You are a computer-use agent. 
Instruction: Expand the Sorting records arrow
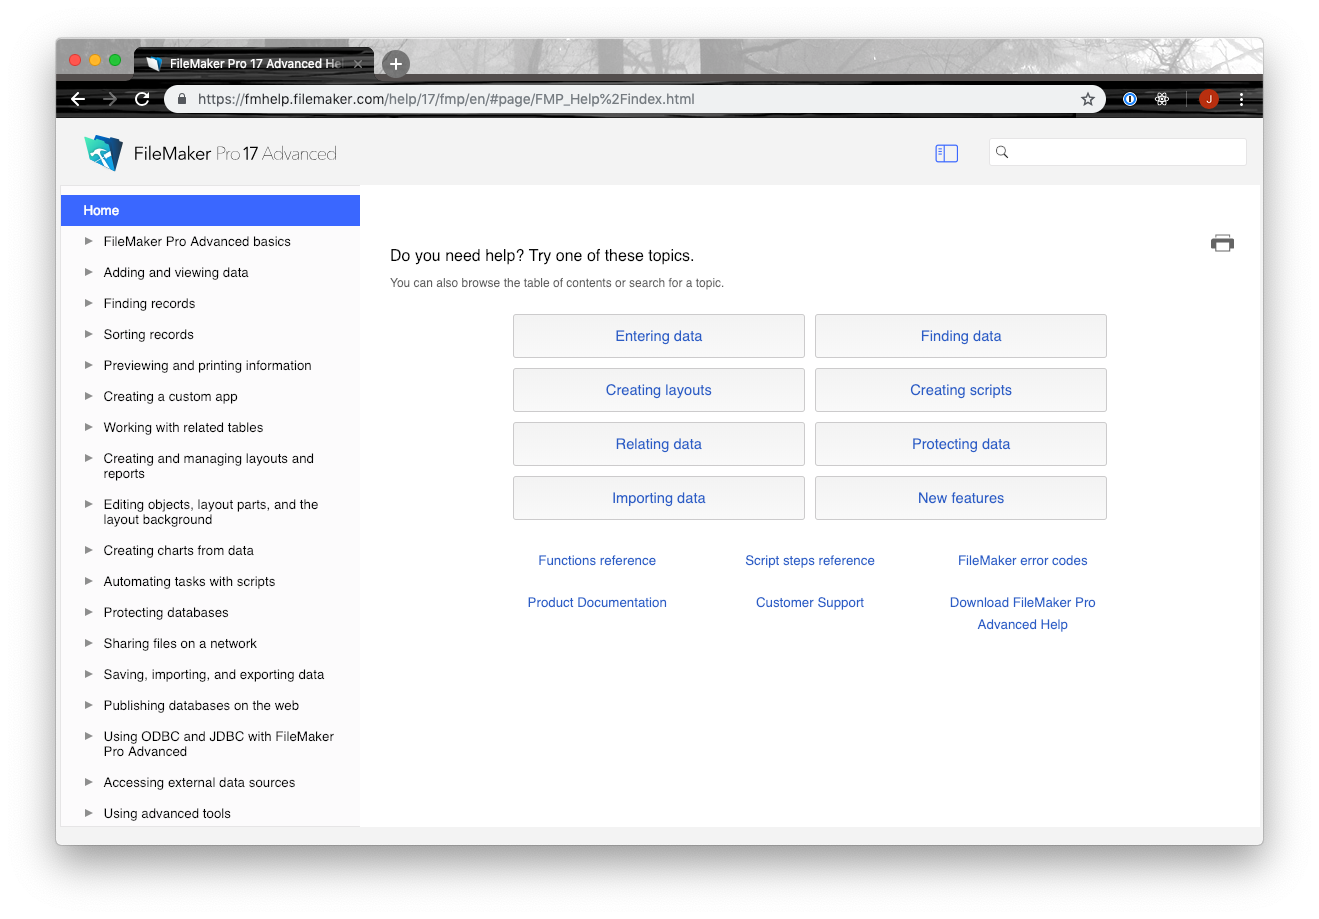[89, 334]
